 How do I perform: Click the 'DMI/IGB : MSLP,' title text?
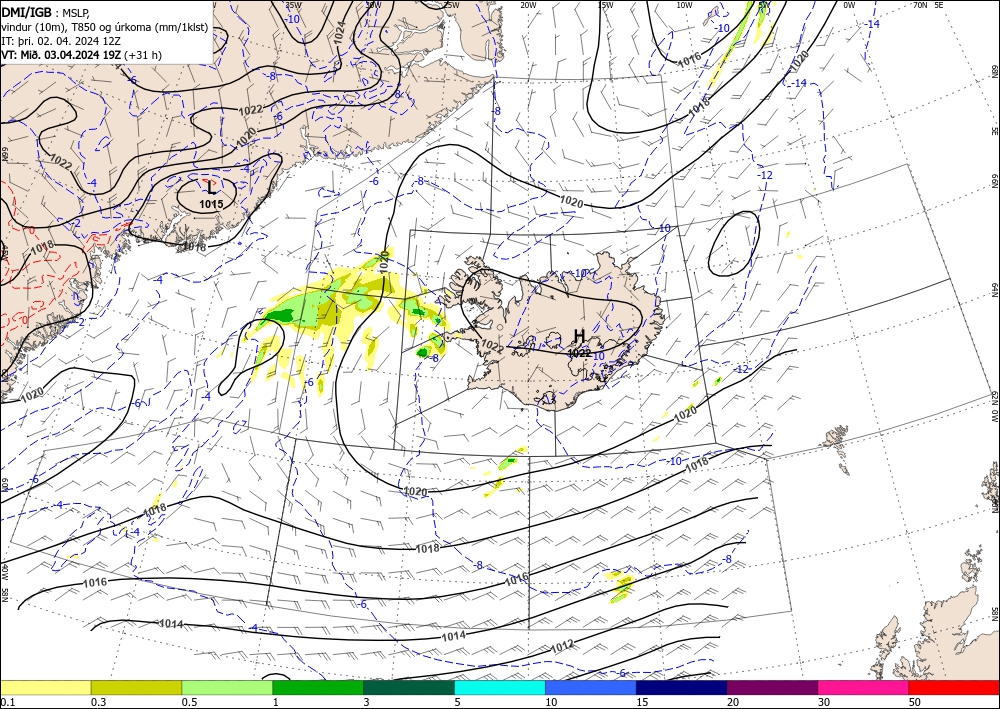click(x=46, y=11)
